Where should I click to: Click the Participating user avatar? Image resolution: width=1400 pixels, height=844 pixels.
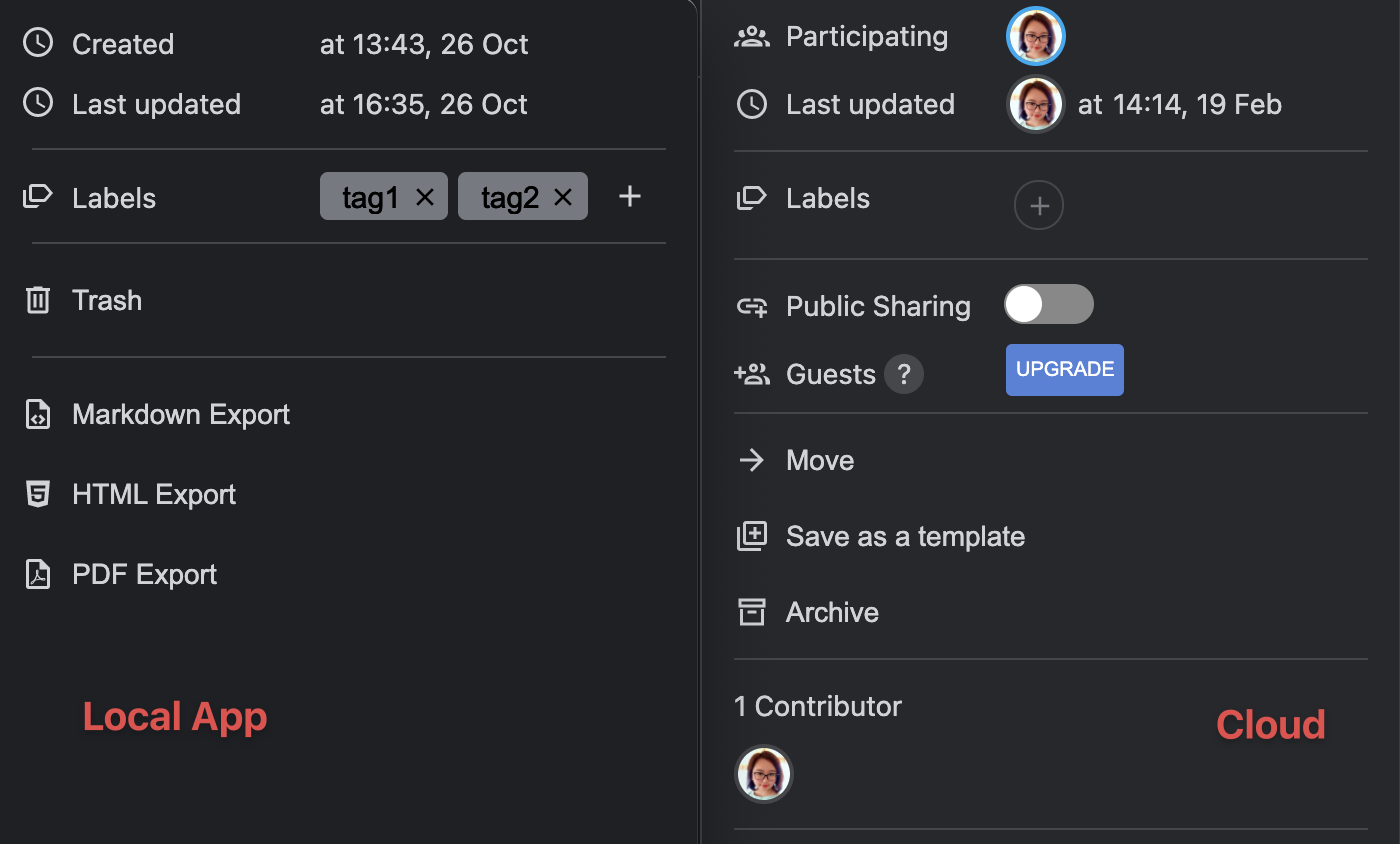point(1035,36)
